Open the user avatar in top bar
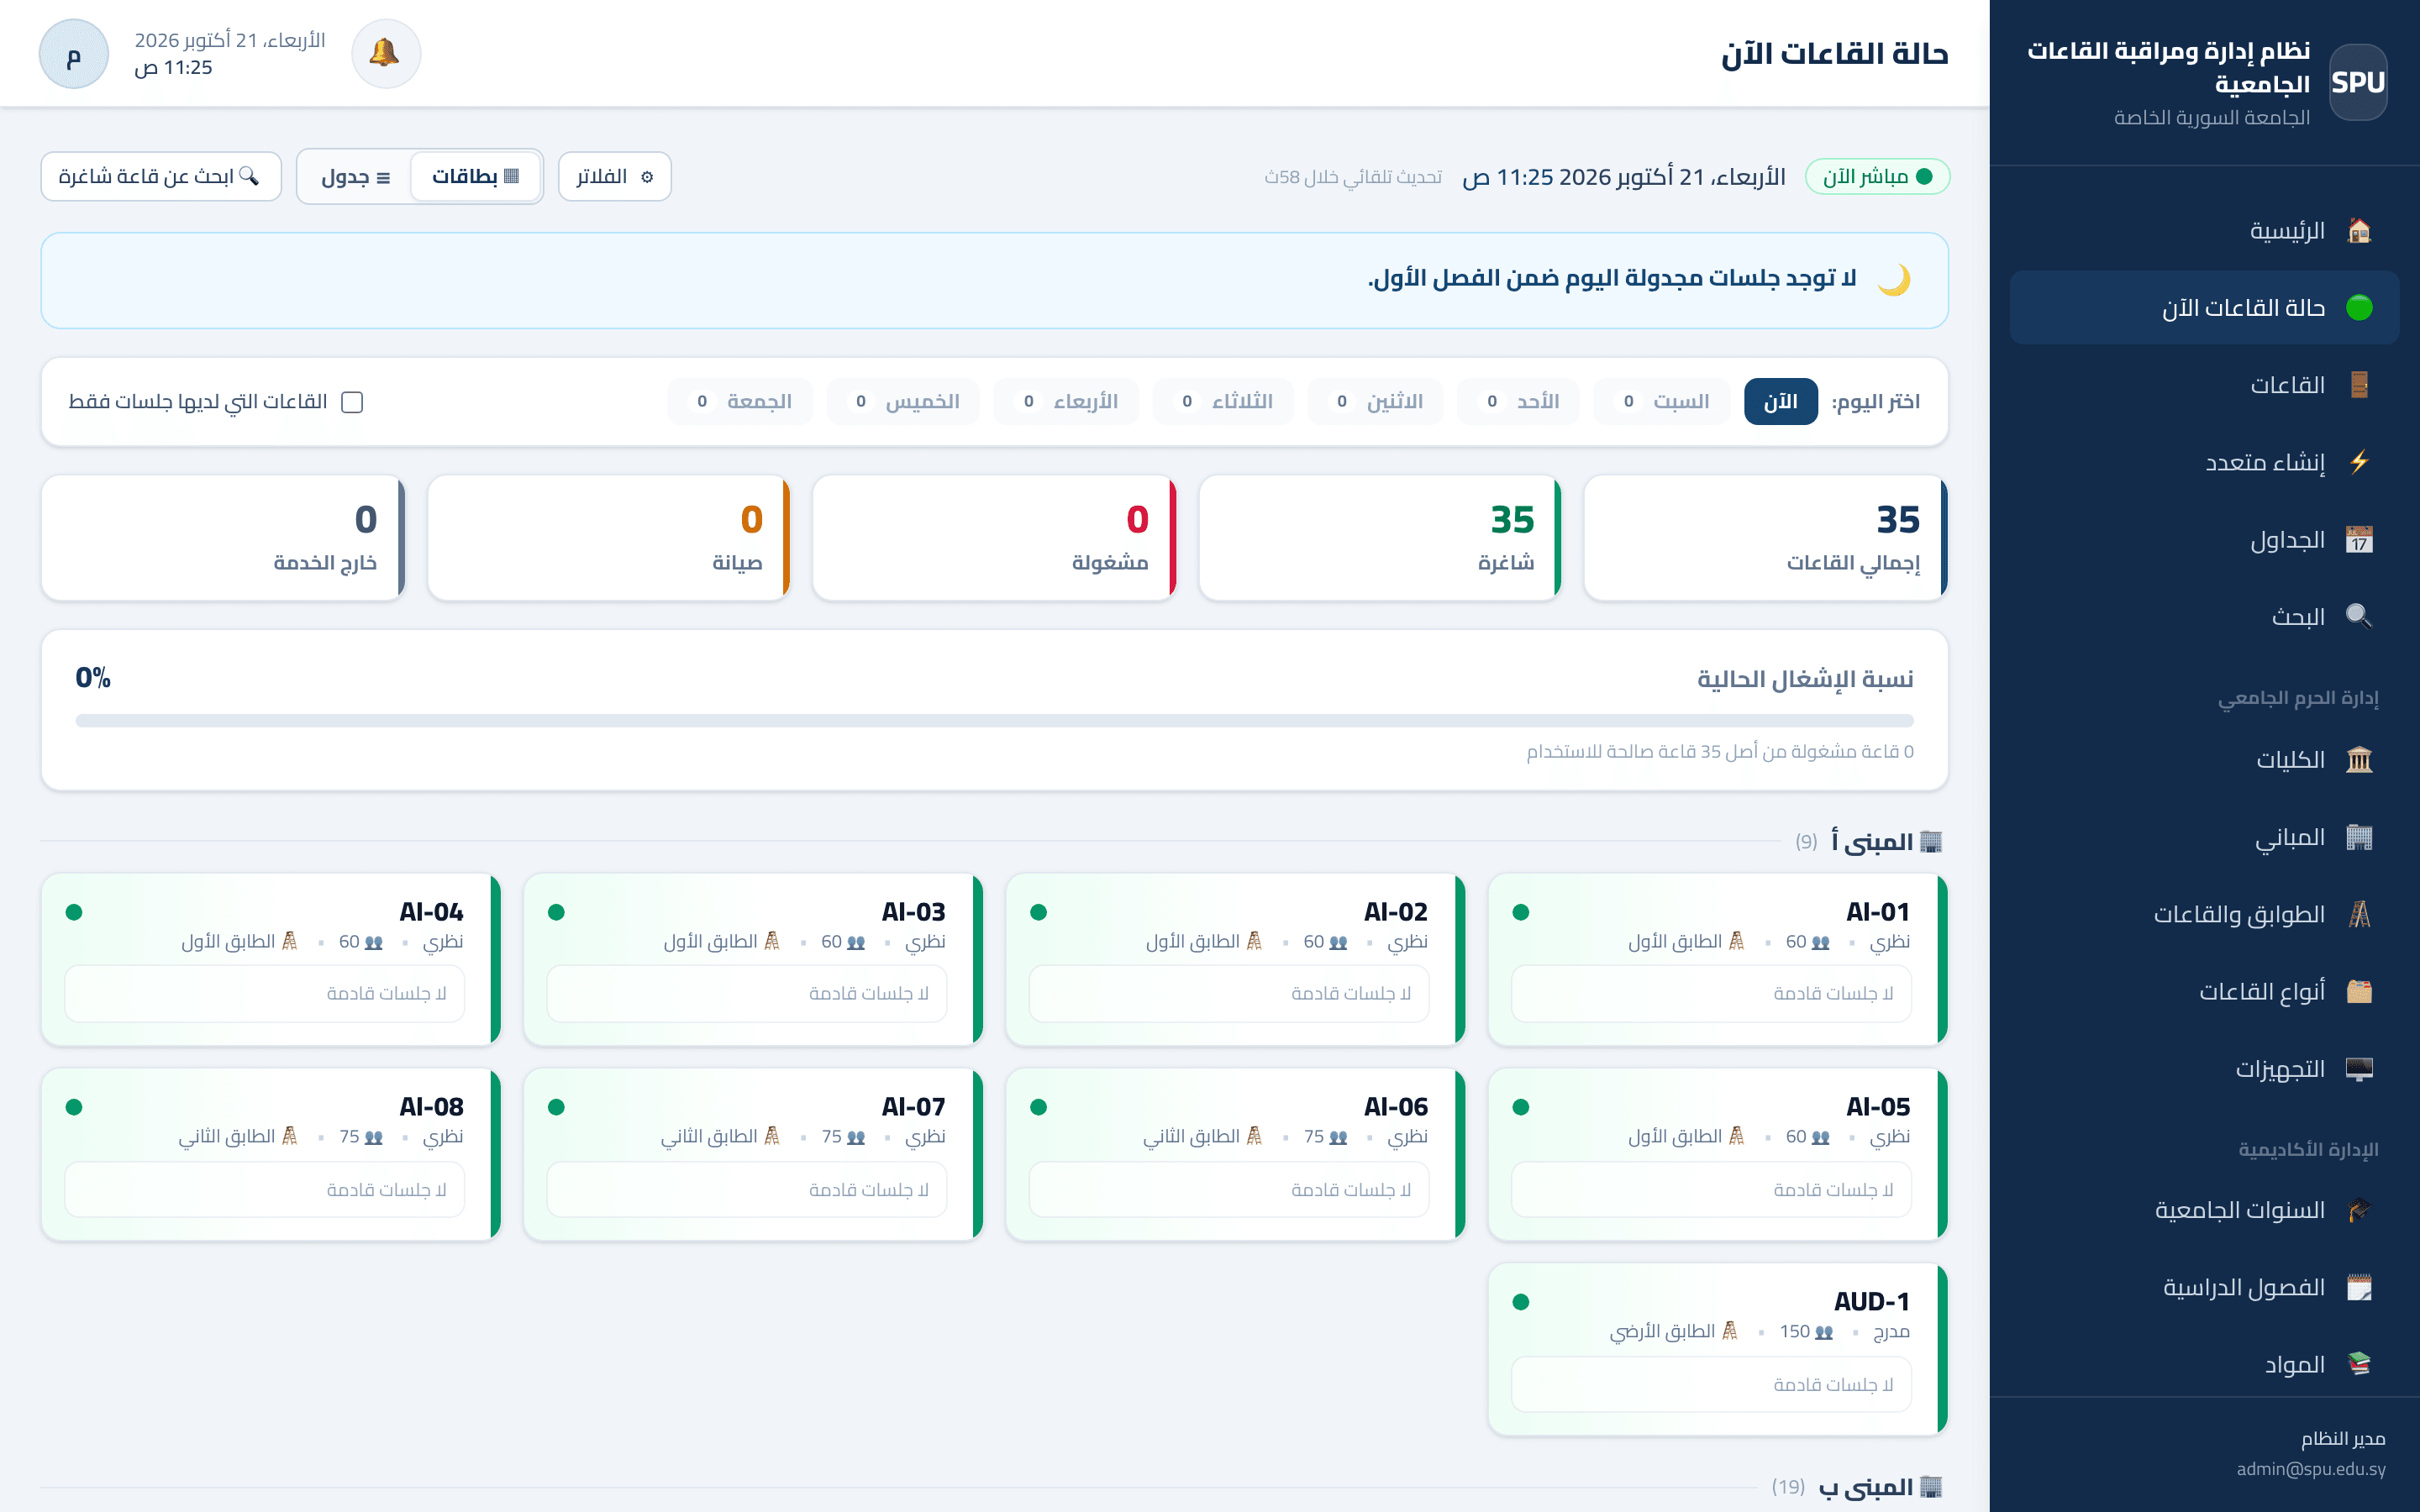 coord(74,54)
